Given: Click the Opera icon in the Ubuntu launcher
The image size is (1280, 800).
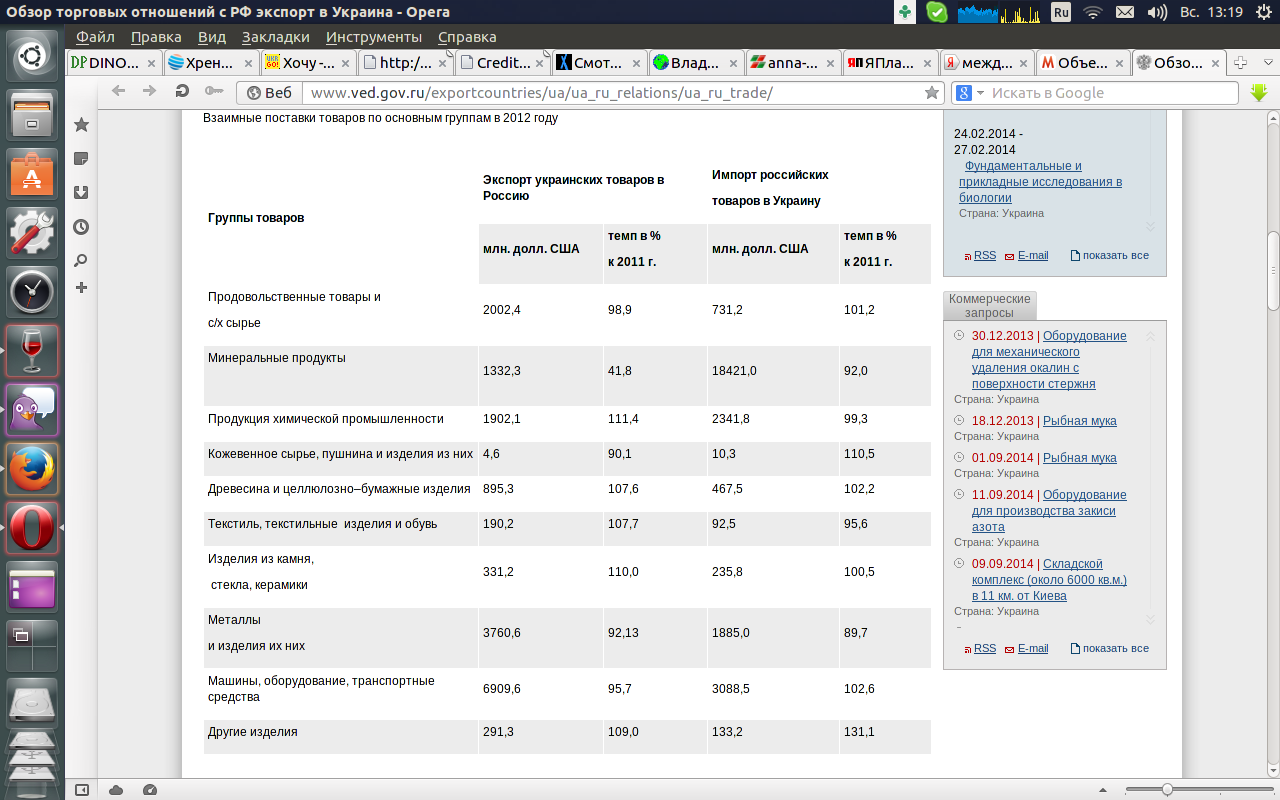Looking at the screenshot, I should pyautogui.click(x=33, y=527).
